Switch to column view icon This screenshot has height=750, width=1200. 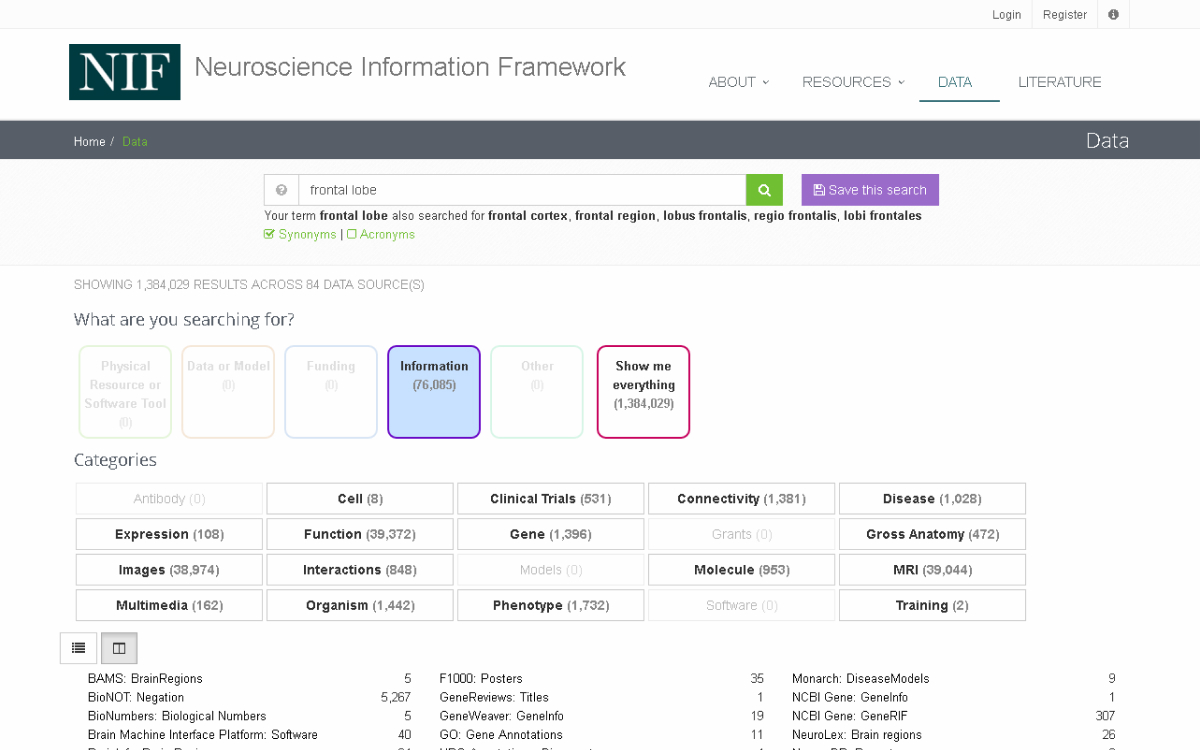click(x=119, y=648)
